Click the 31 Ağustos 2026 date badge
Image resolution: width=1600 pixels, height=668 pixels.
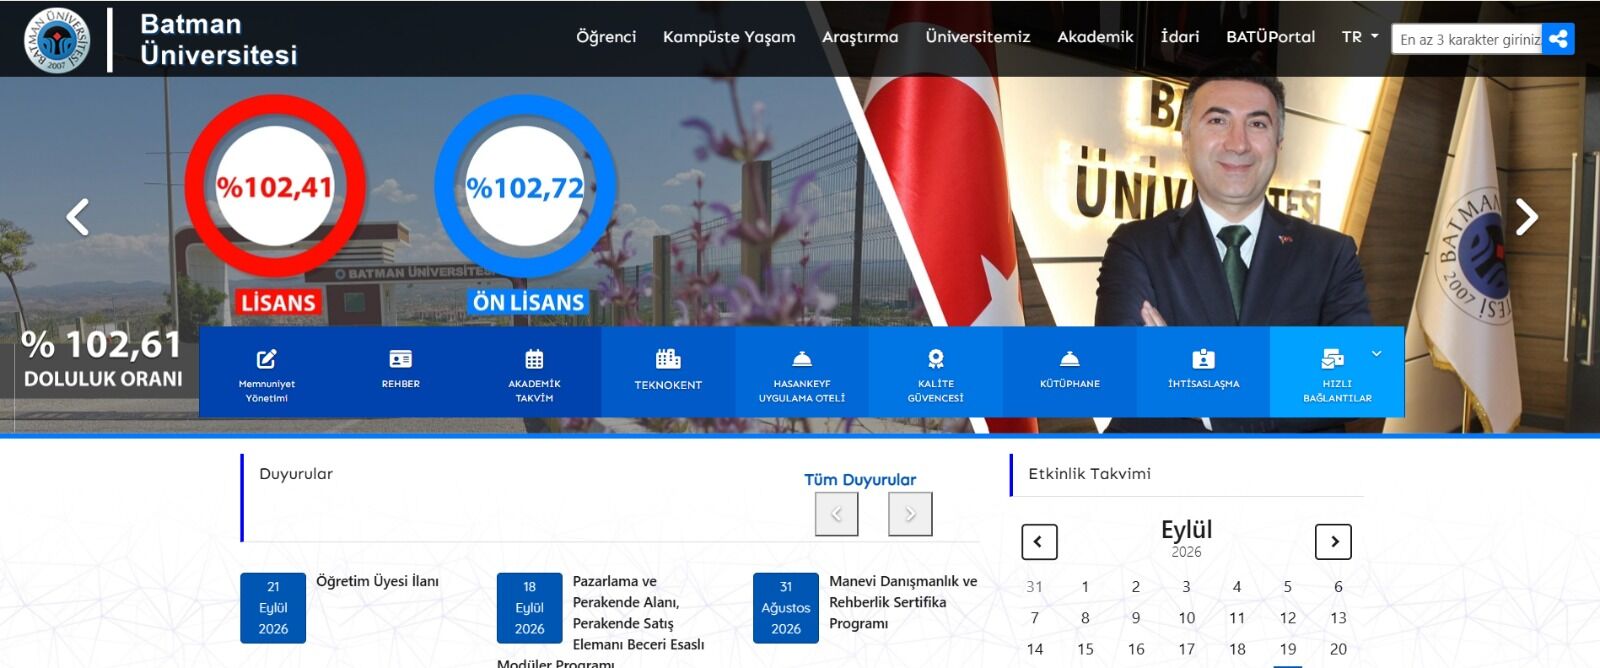click(x=786, y=608)
